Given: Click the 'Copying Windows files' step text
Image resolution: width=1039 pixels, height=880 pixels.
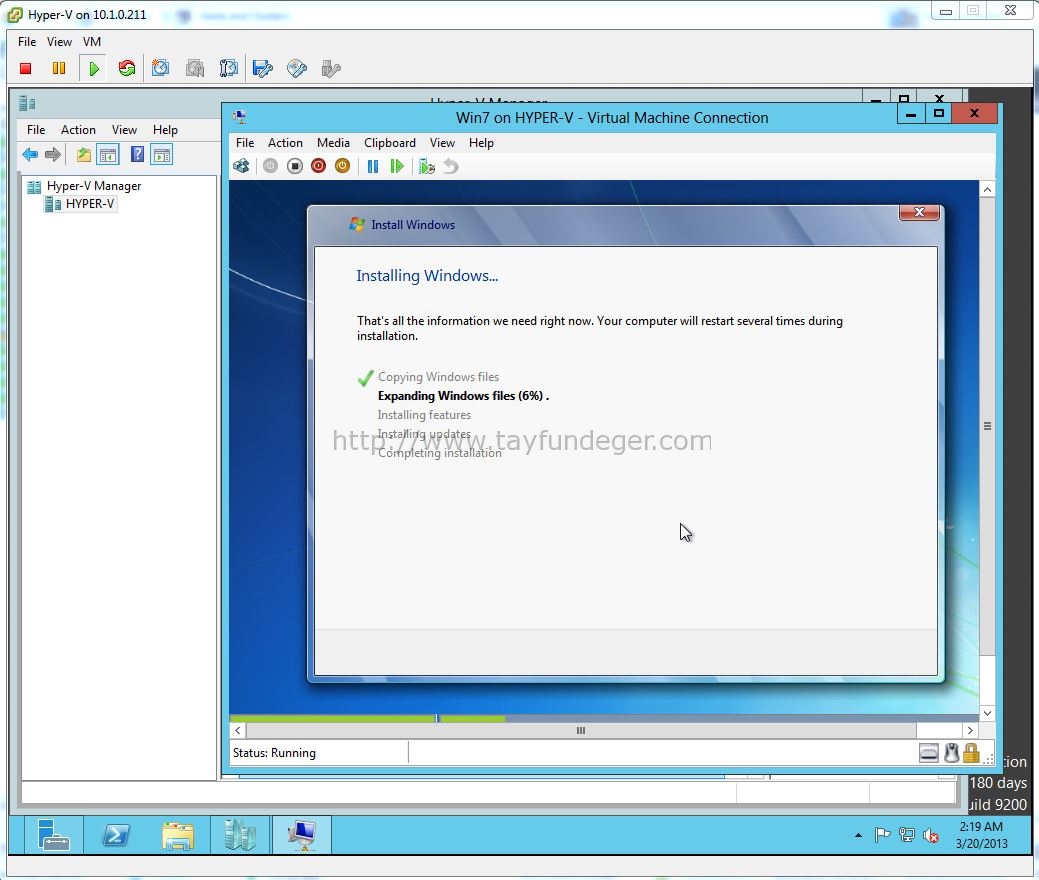Looking at the screenshot, I should tap(438, 377).
